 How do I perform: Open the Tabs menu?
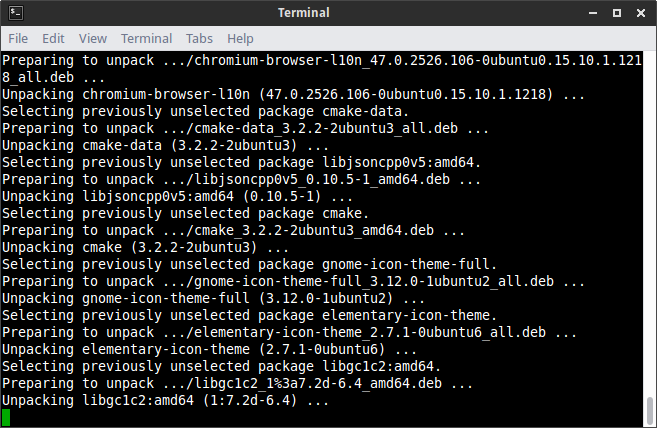[x=199, y=38]
